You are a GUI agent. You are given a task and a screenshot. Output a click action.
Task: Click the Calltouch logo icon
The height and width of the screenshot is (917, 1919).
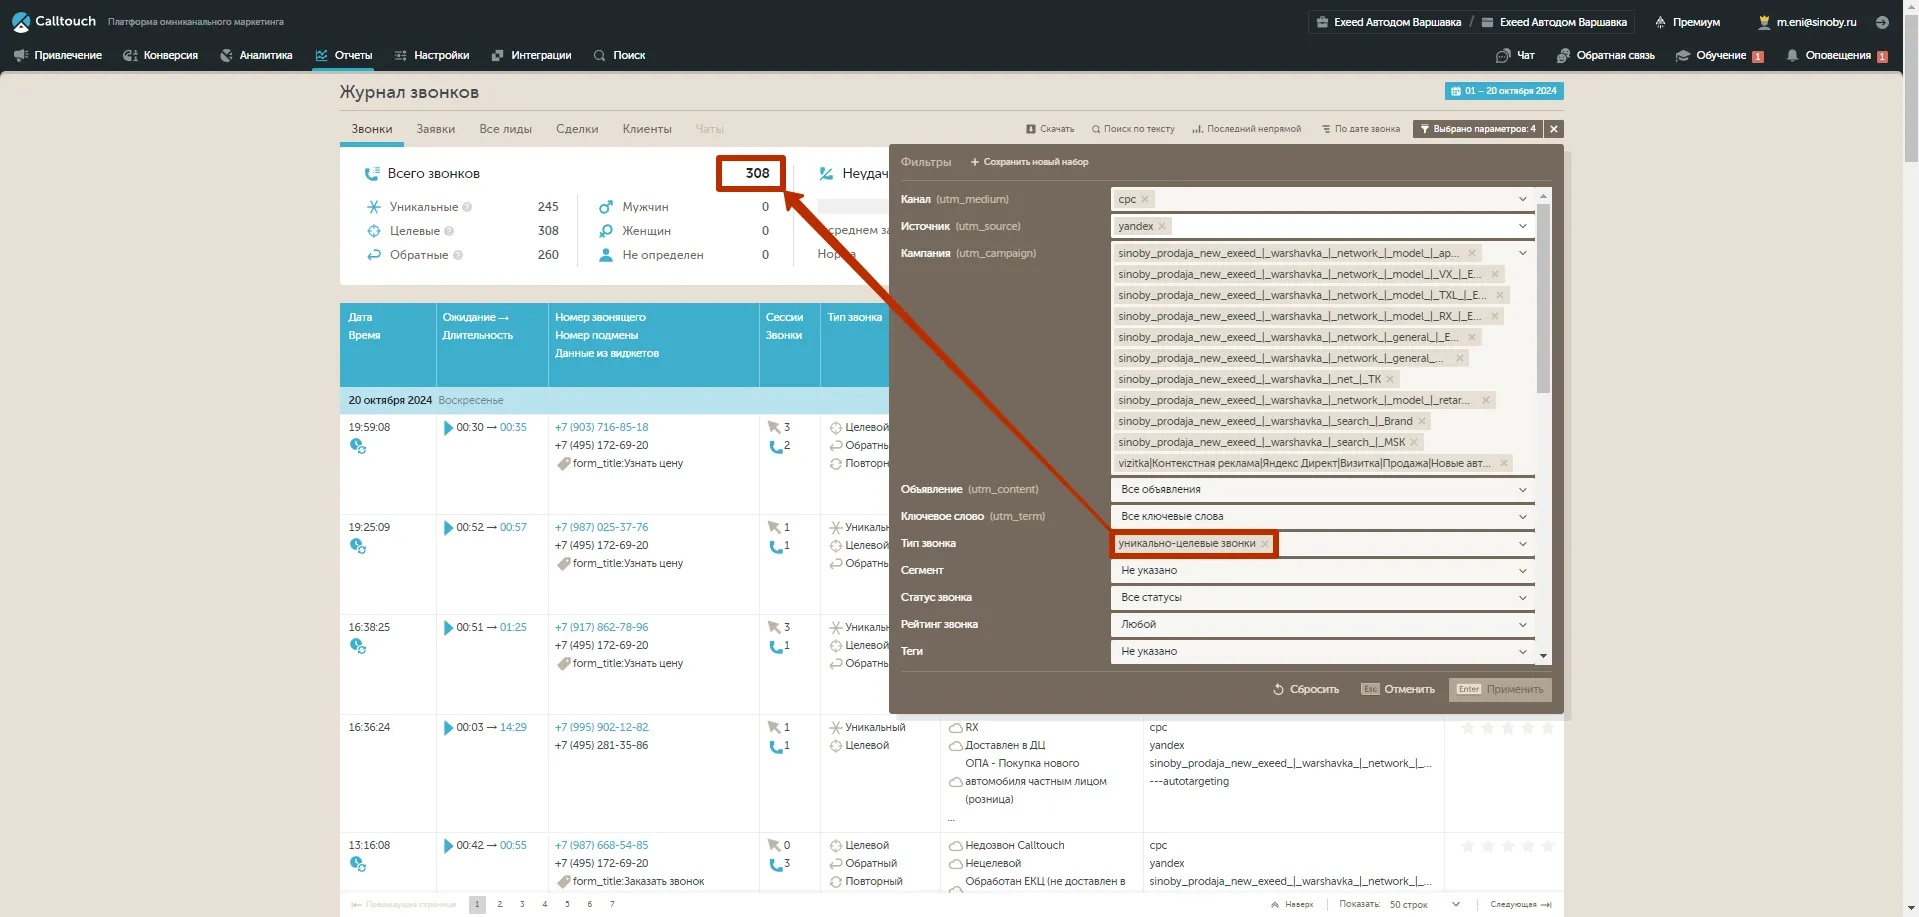click(21, 22)
